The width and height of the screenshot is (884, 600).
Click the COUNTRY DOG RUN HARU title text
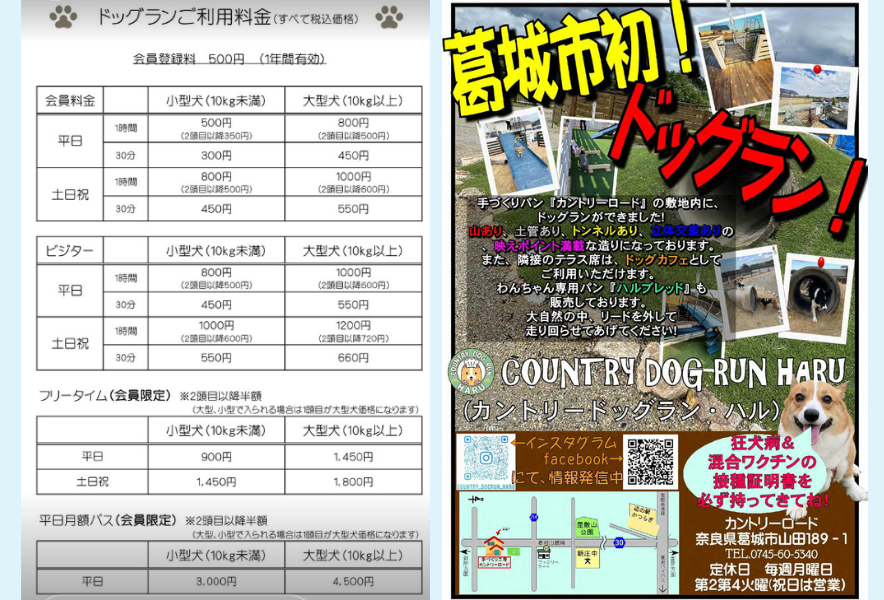[x=673, y=372]
